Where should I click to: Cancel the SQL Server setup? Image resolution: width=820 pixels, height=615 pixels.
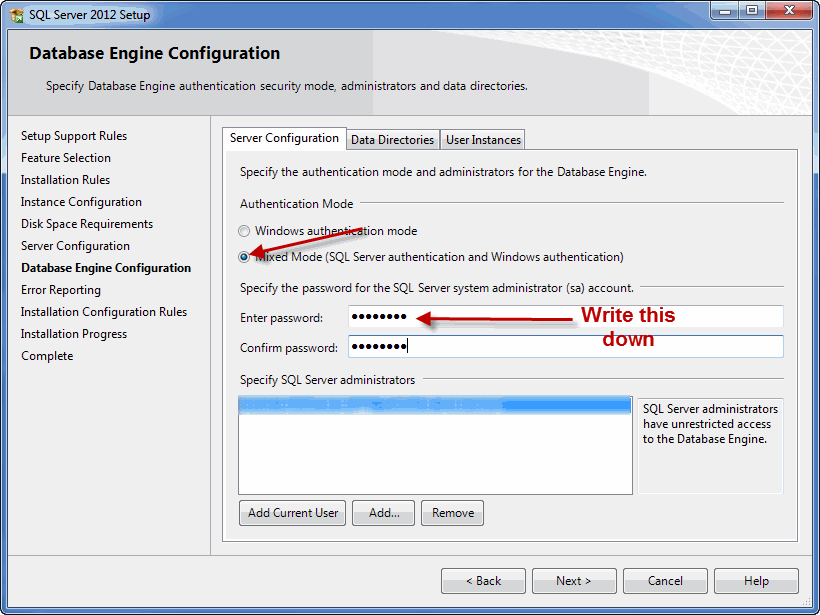(665, 581)
